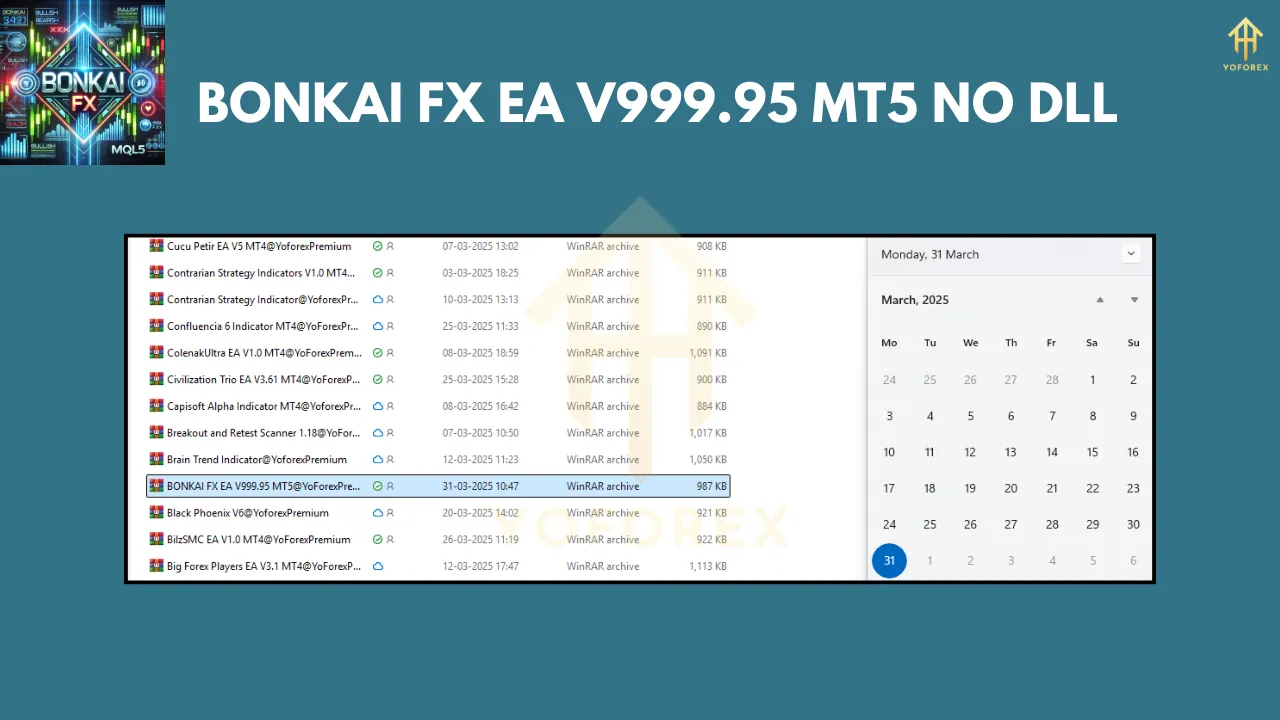Click the cloud status icon for Confluencia 6 Indicator
This screenshot has width=1280, height=720.
click(x=378, y=326)
